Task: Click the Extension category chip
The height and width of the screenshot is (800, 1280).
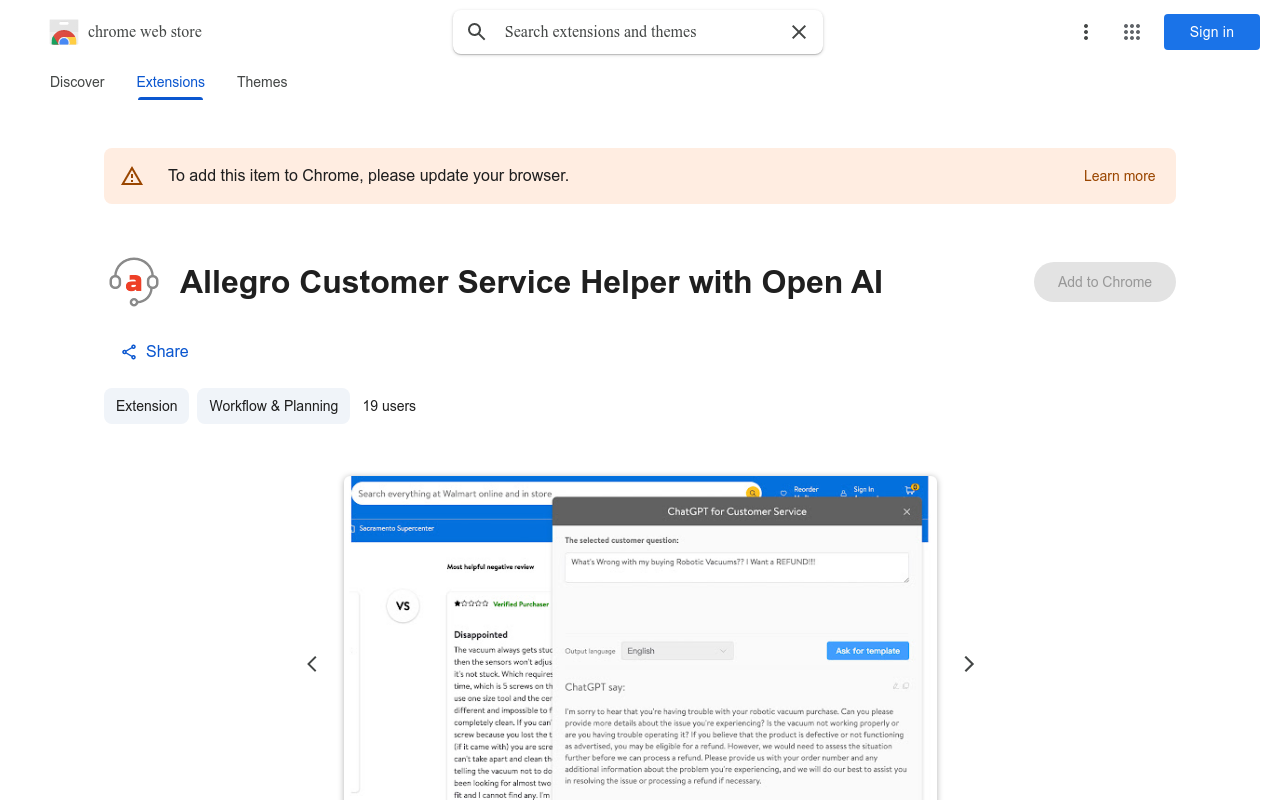Action: pos(146,406)
